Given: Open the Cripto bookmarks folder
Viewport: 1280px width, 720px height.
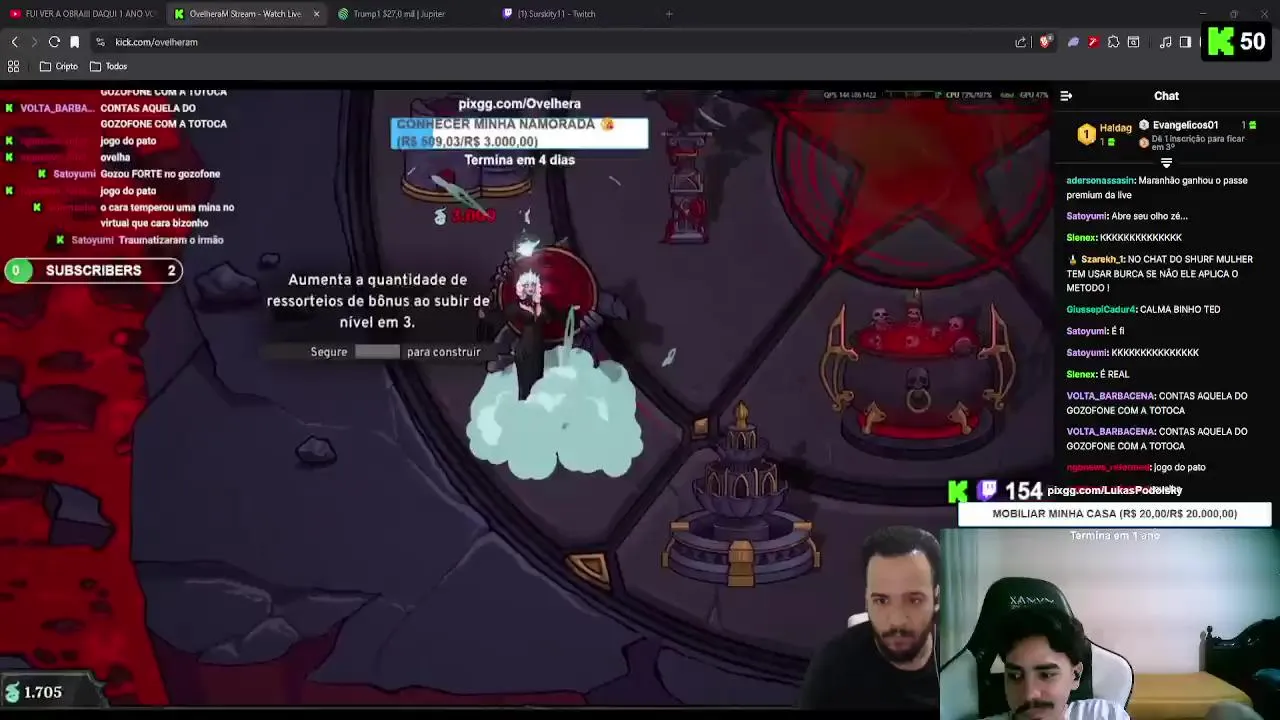Looking at the screenshot, I should click(58, 66).
